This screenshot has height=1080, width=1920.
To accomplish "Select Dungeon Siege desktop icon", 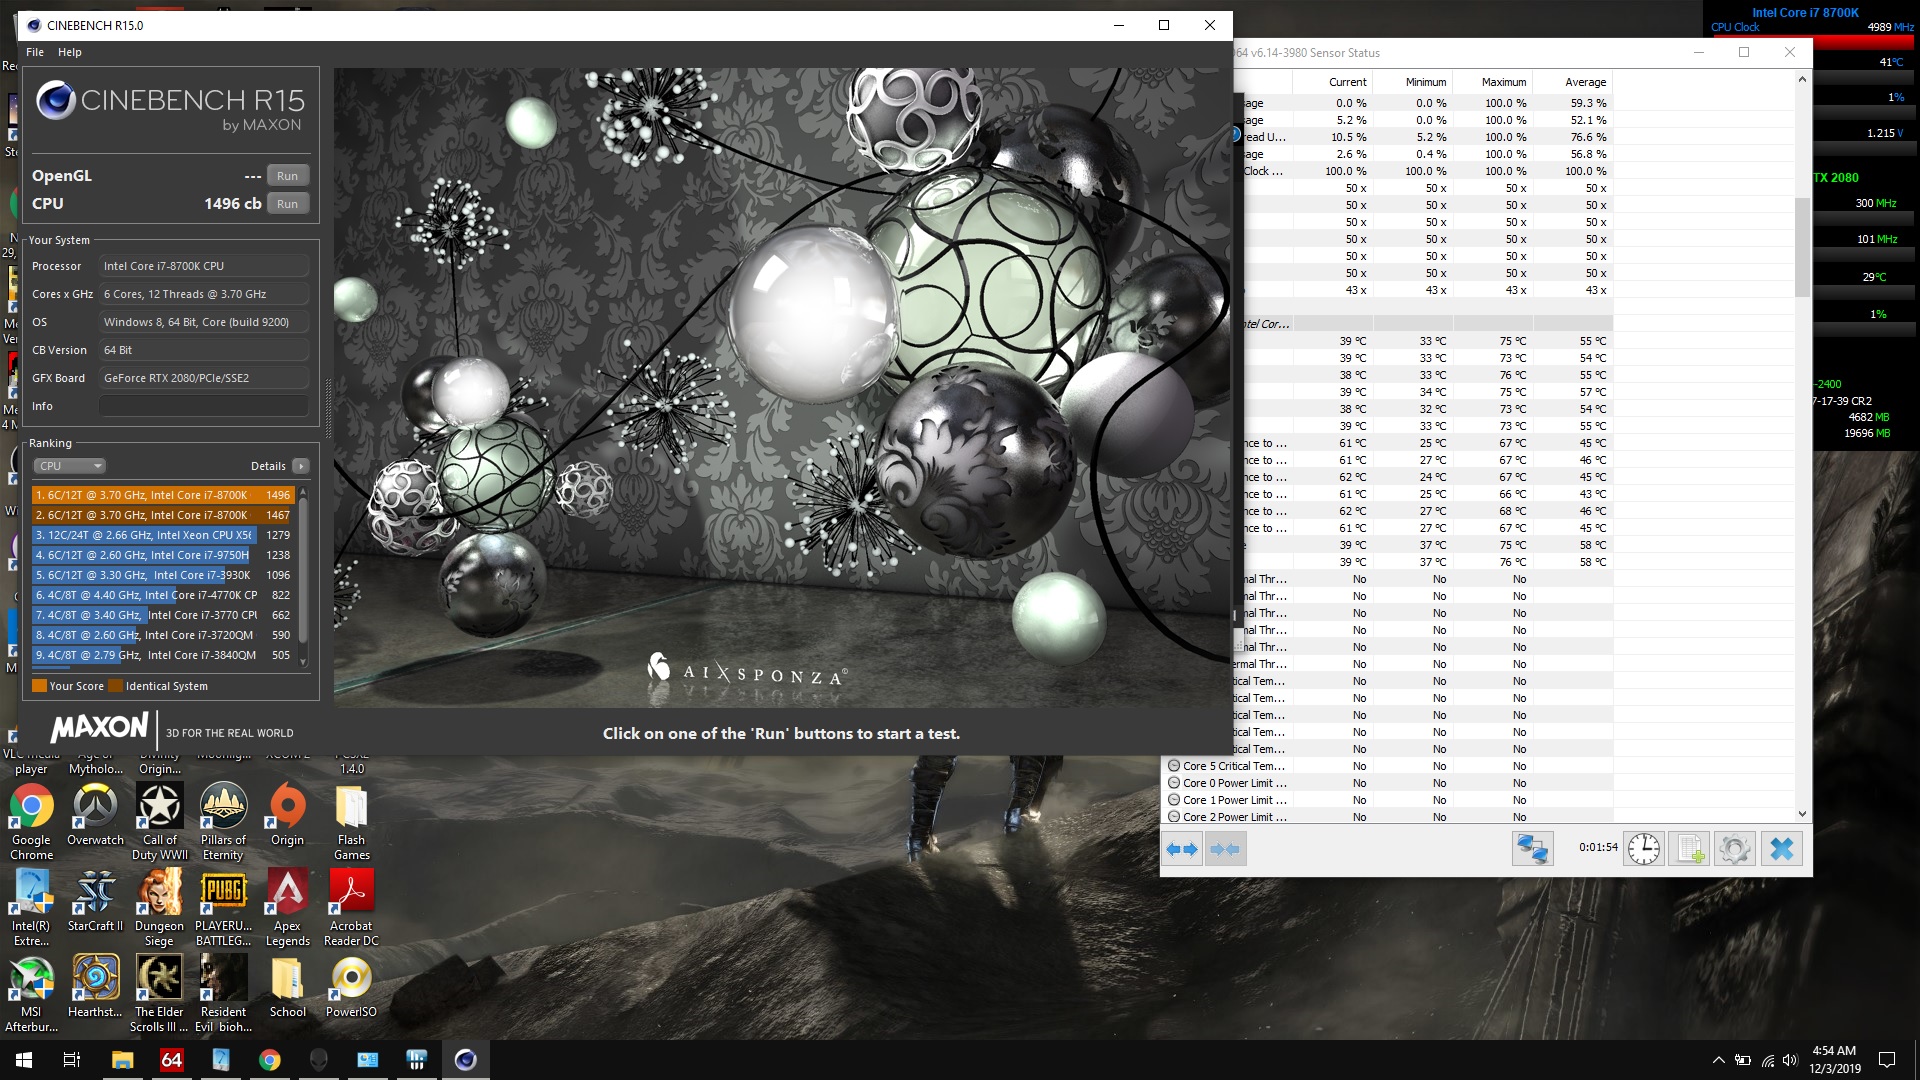I will [x=160, y=907].
